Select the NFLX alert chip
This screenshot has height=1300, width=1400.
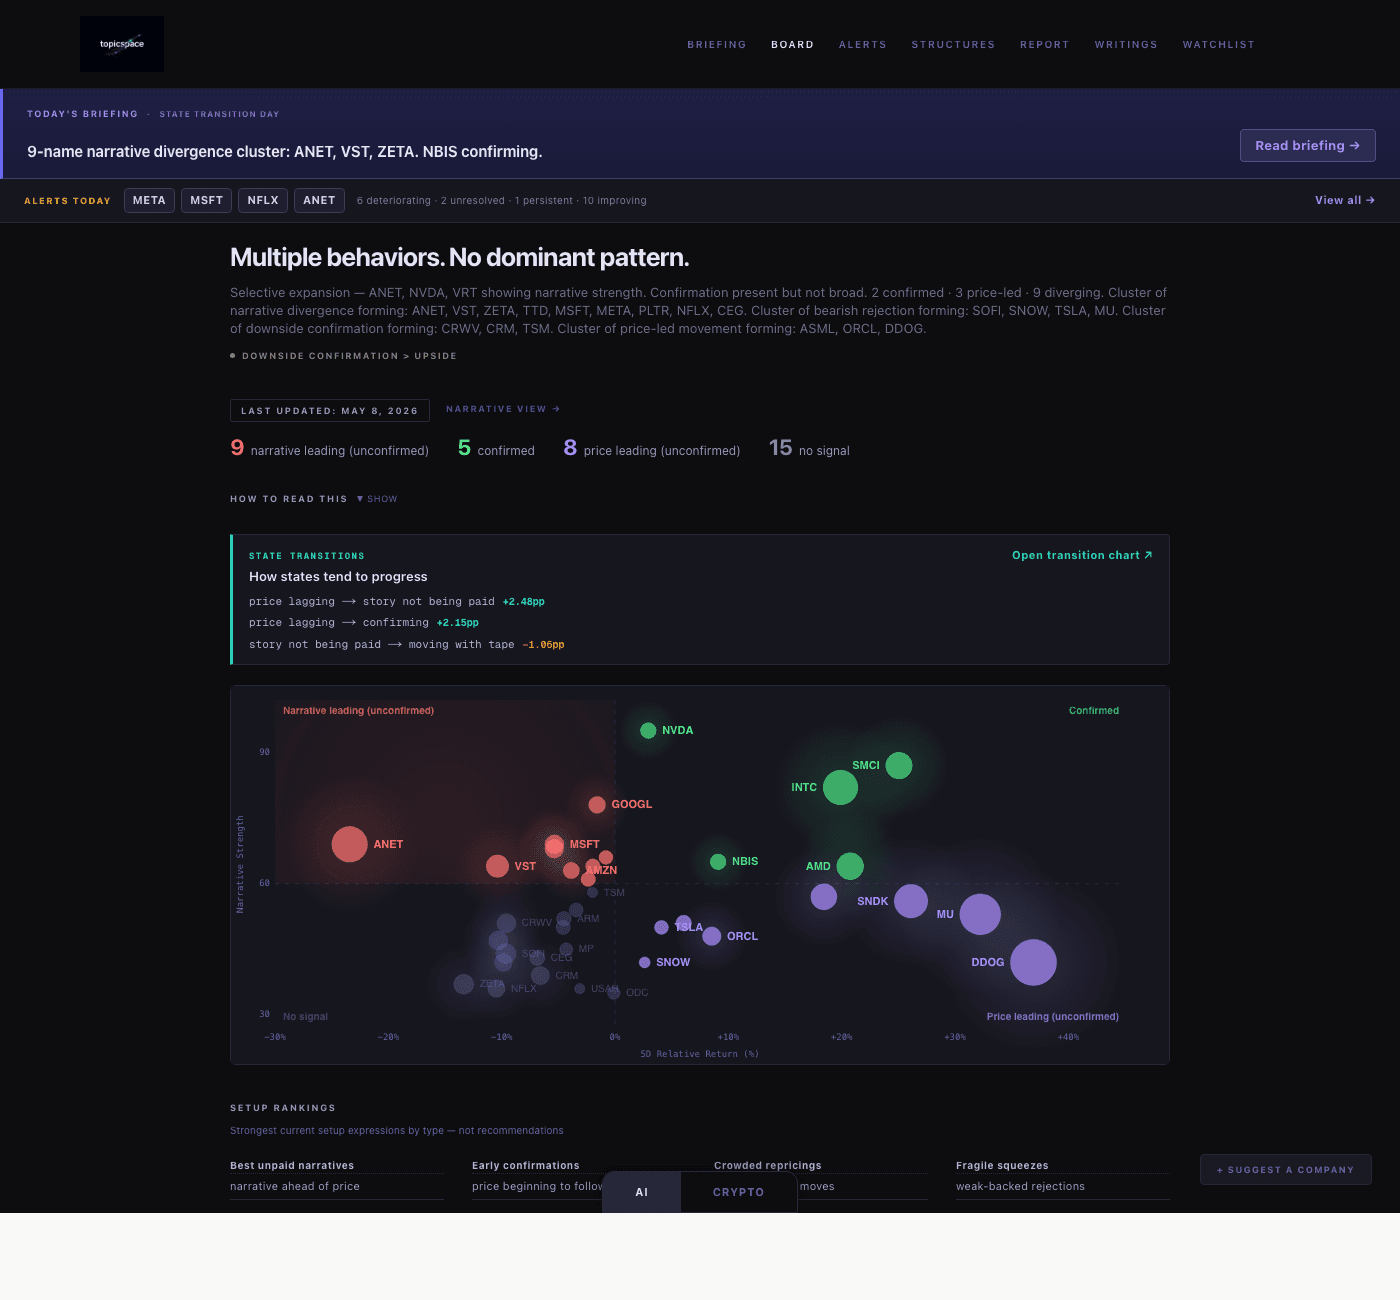point(263,200)
